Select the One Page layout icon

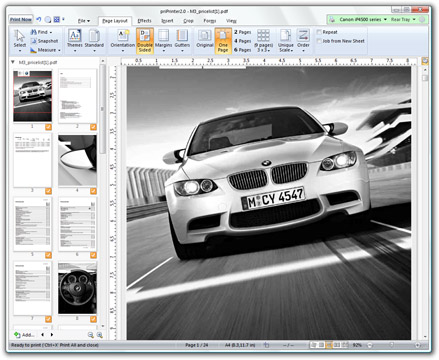pyautogui.click(x=223, y=40)
